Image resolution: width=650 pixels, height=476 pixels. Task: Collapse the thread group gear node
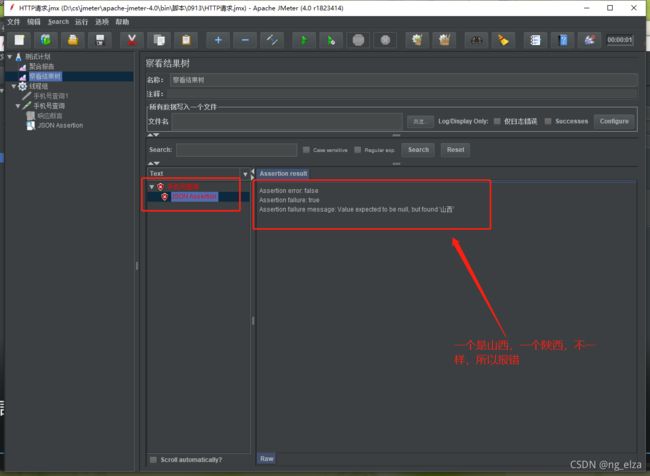tap(14, 86)
